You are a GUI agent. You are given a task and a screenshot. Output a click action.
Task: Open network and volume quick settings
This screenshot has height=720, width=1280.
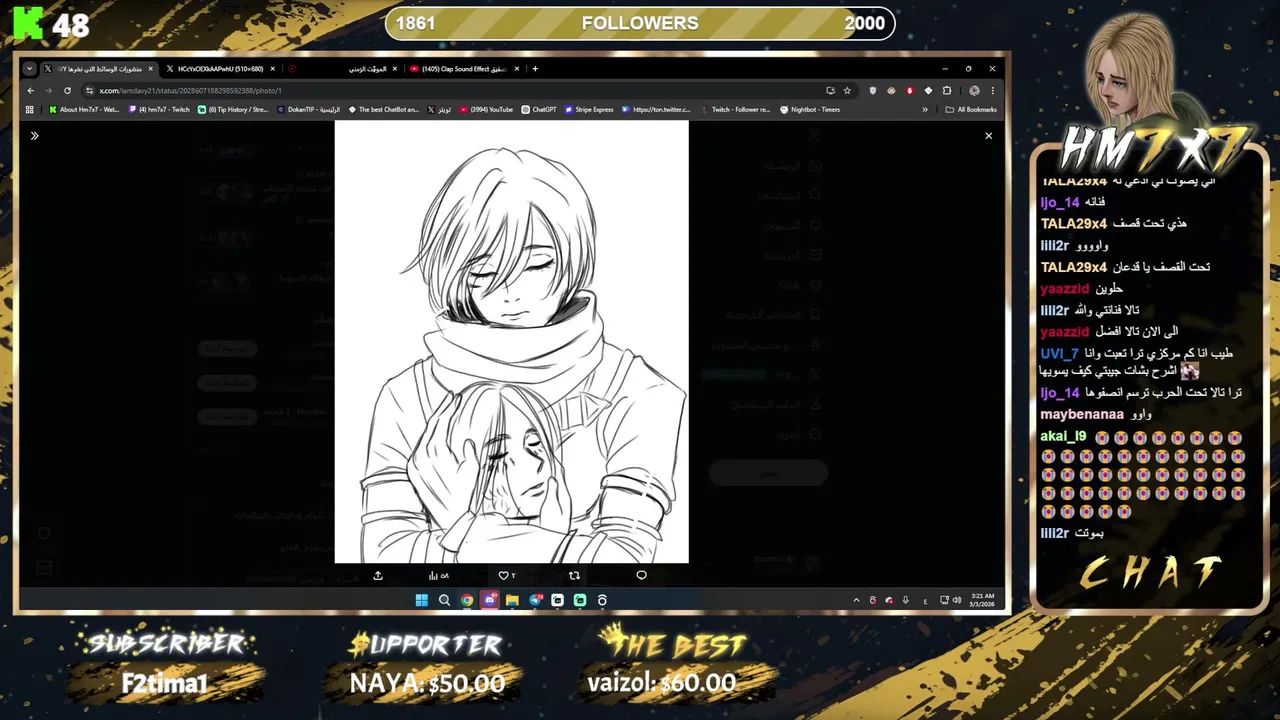pos(949,600)
